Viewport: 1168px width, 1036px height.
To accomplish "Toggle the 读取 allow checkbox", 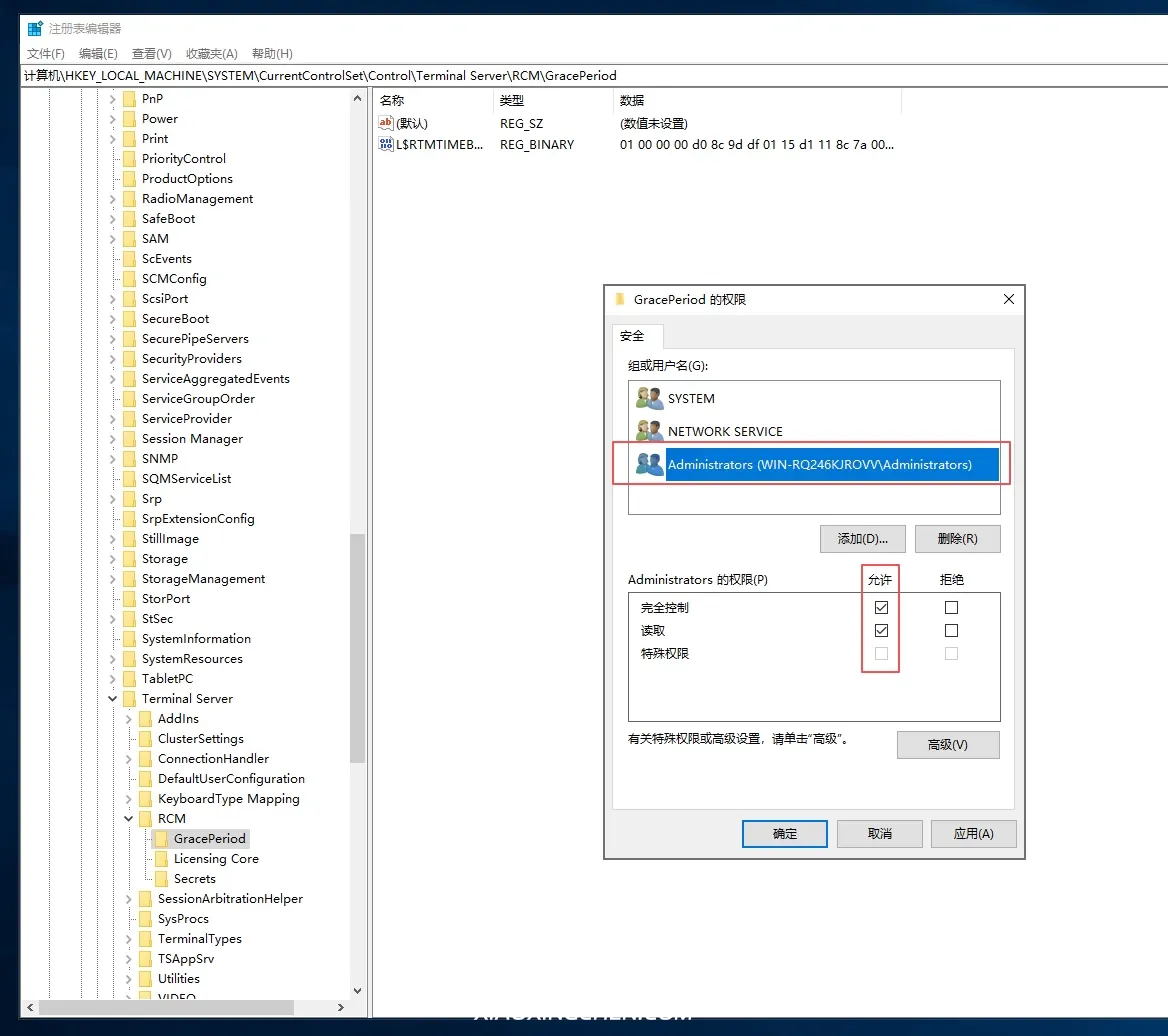I will click(881, 631).
